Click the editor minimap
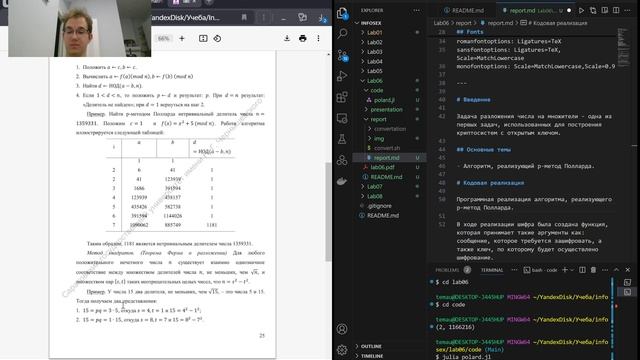This screenshot has height=360, width=640. [623, 47]
